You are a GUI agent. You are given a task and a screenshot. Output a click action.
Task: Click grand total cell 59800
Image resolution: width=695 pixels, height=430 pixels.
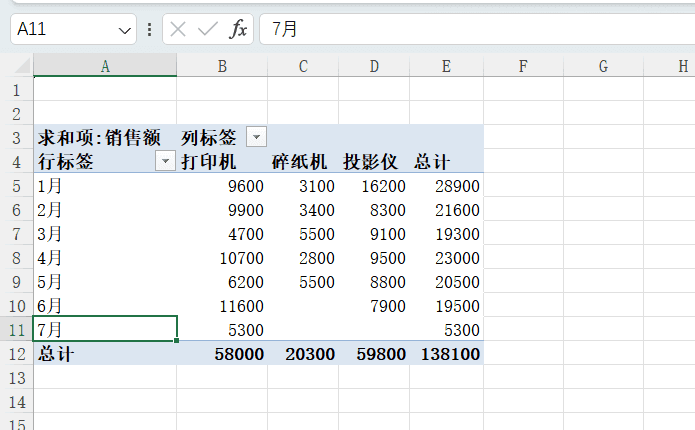pyautogui.click(x=374, y=353)
